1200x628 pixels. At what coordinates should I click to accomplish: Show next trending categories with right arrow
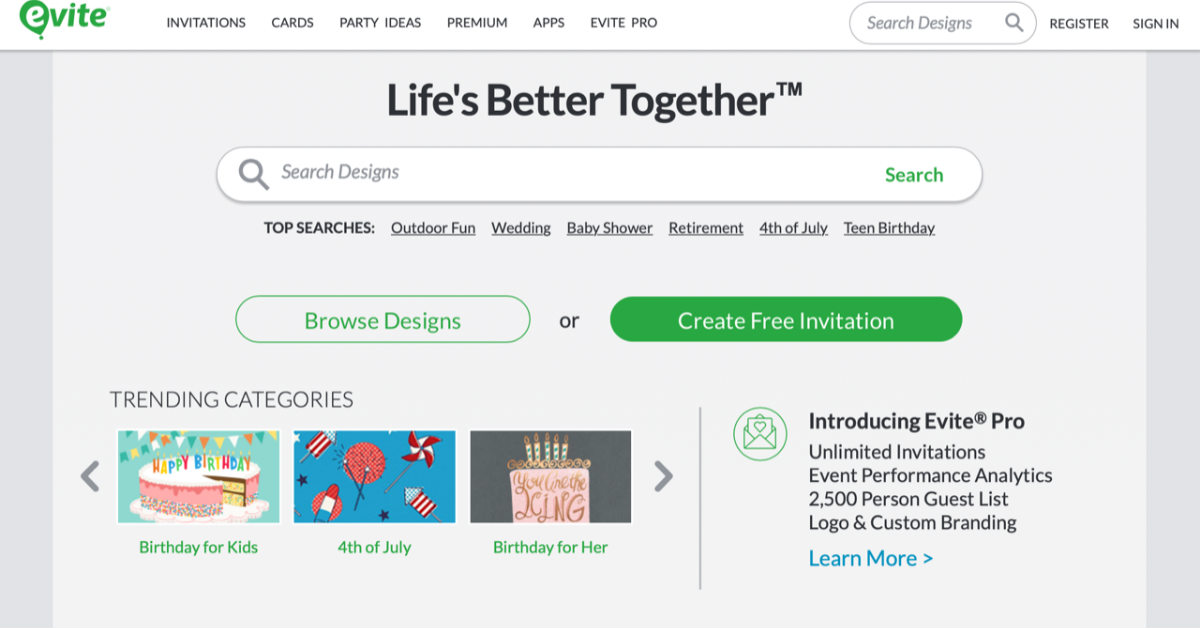click(x=663, y=476)
